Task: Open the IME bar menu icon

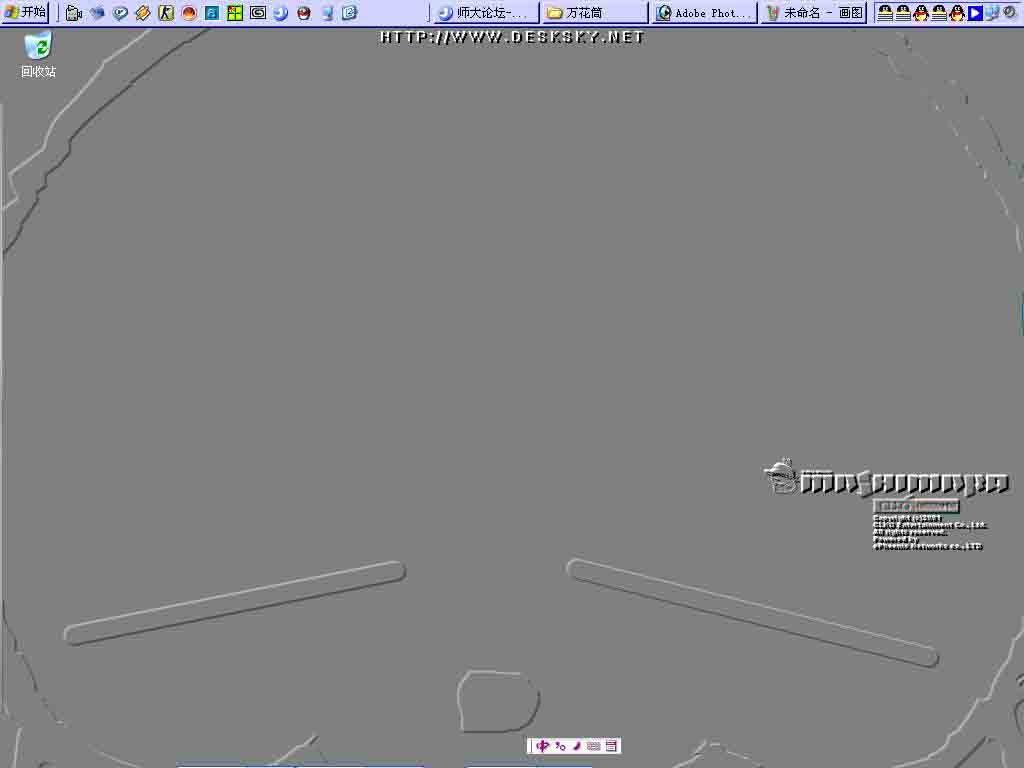Action: [x=611, y=746]
